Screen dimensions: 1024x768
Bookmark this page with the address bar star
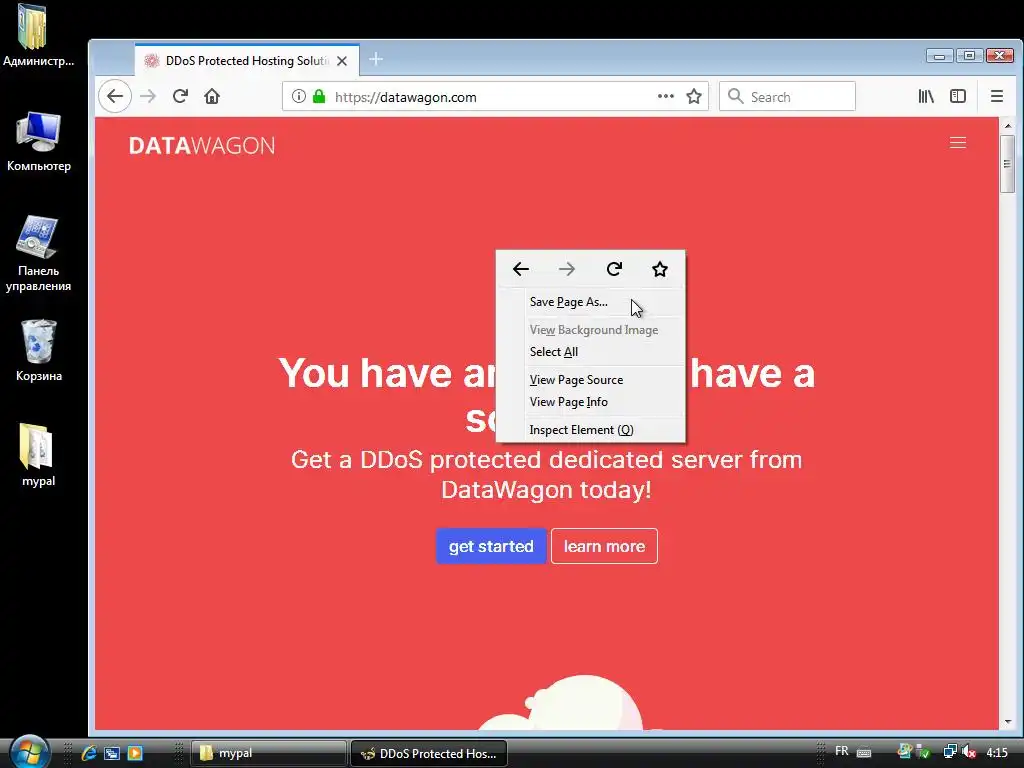694,97
